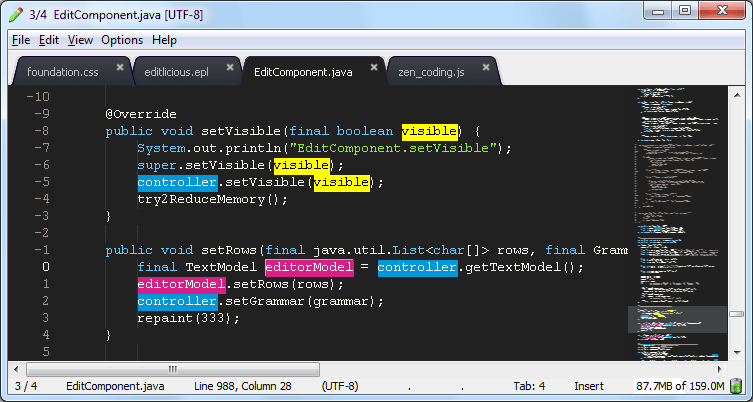Open the File menu
The height and width of the screenshot is (402, 753).
click(21, 40)
